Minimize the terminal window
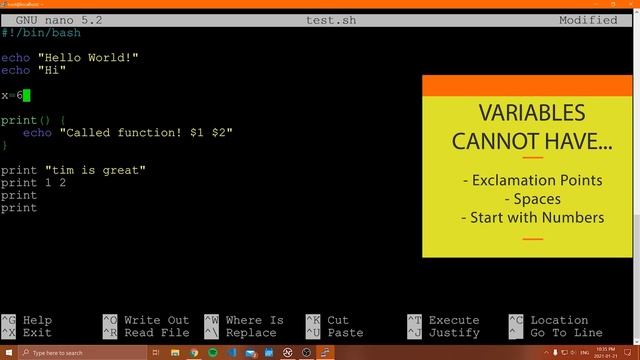Viewport: 640px width, 360px height. click(596, 4)
